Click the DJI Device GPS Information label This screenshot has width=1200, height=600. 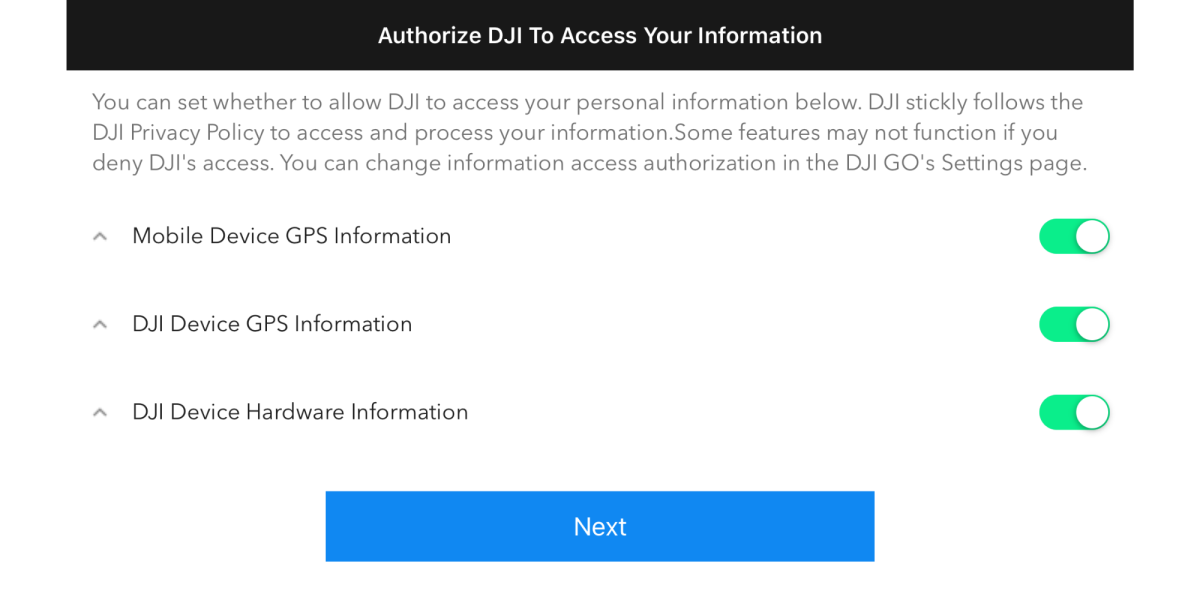point(272,324)
